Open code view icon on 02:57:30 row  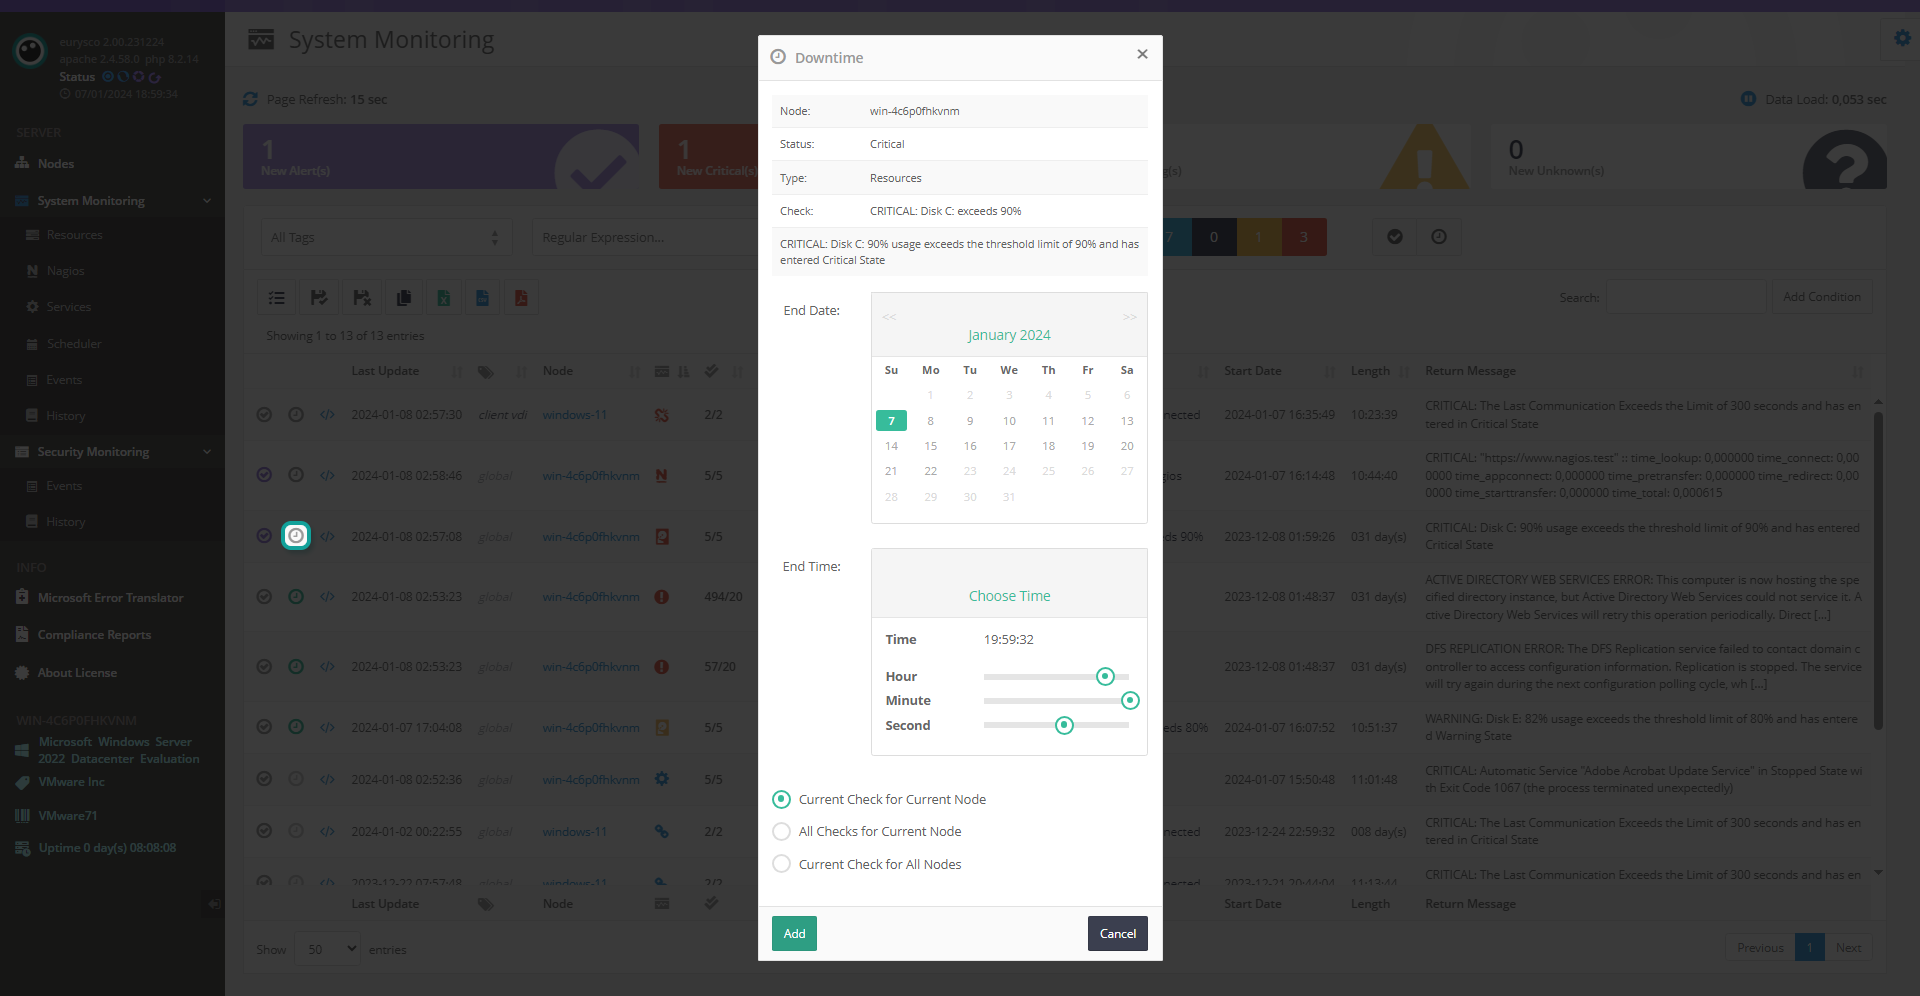(327, 415)
